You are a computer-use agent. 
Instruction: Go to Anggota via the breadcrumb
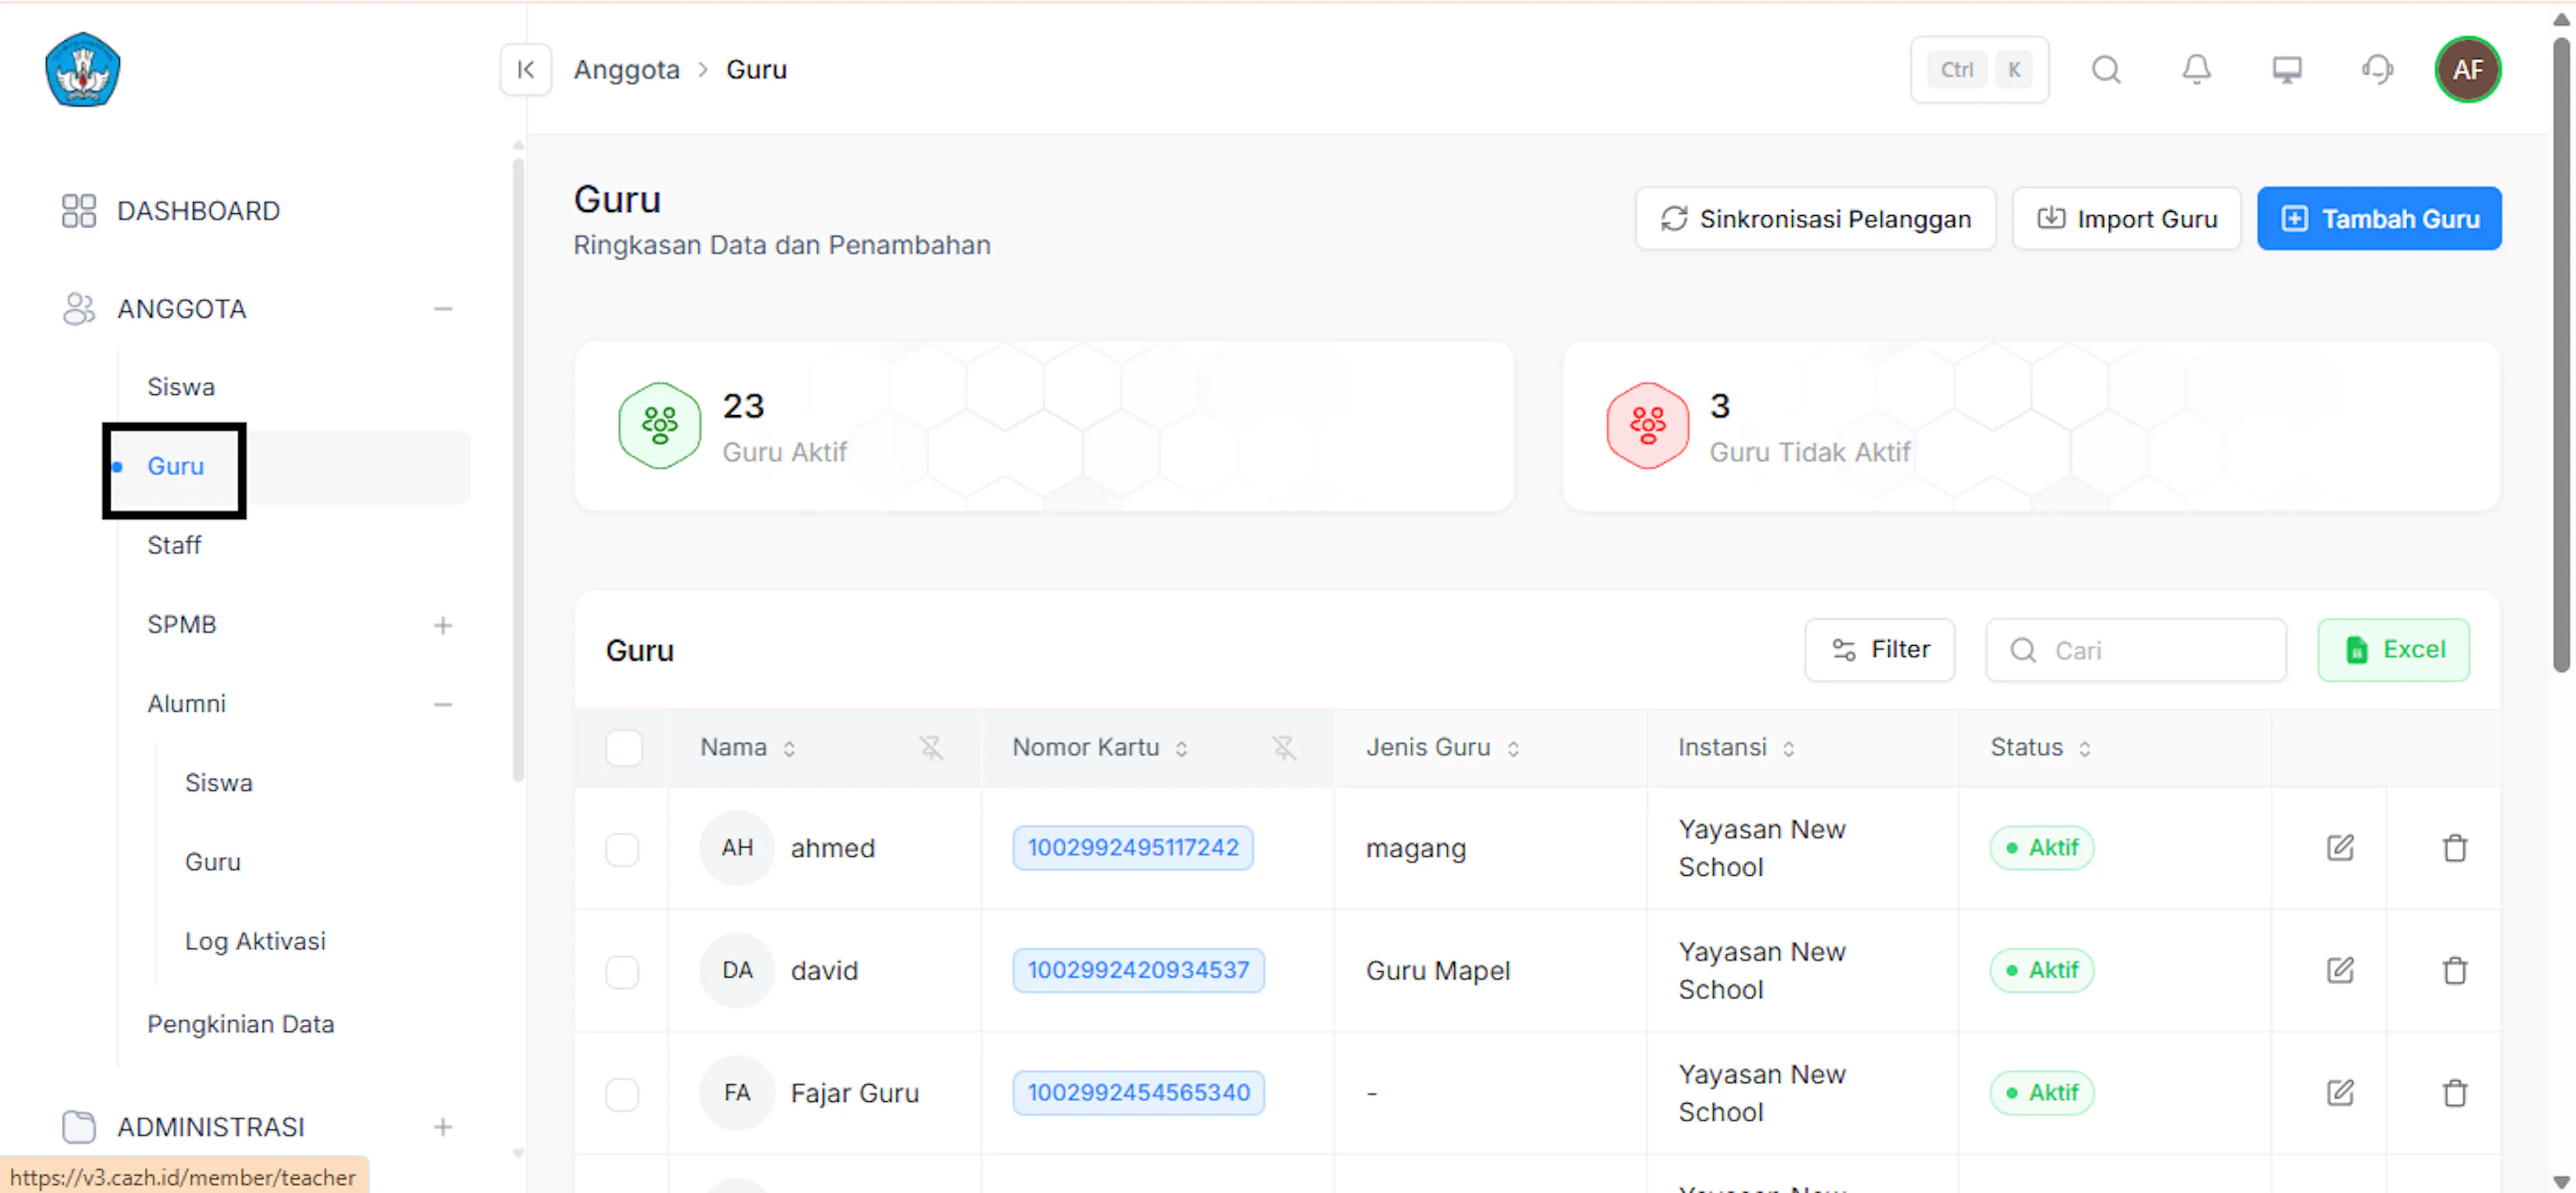[x=626, y=70]
